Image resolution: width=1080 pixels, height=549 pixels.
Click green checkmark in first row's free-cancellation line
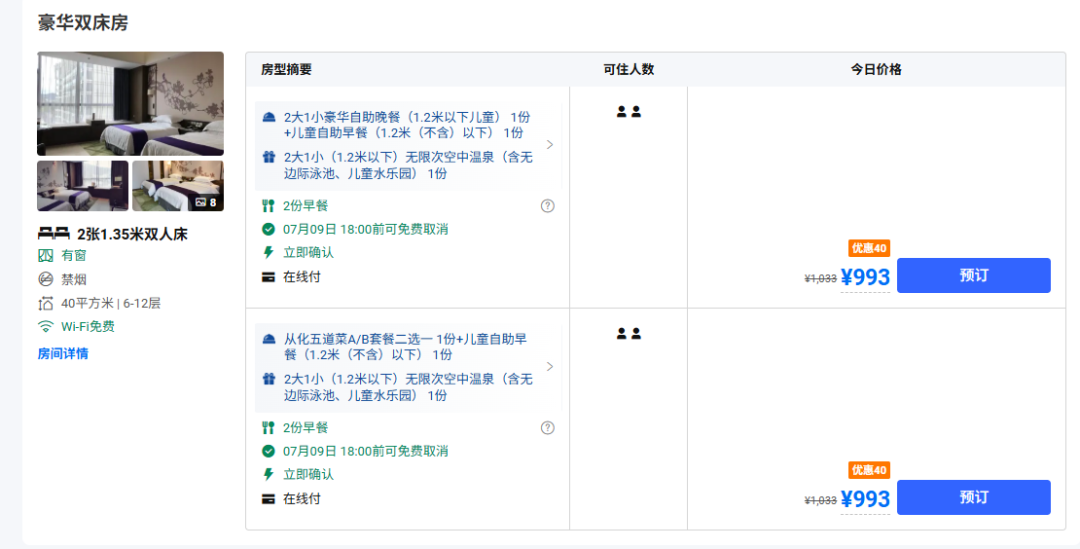click(x=269, y=229)
